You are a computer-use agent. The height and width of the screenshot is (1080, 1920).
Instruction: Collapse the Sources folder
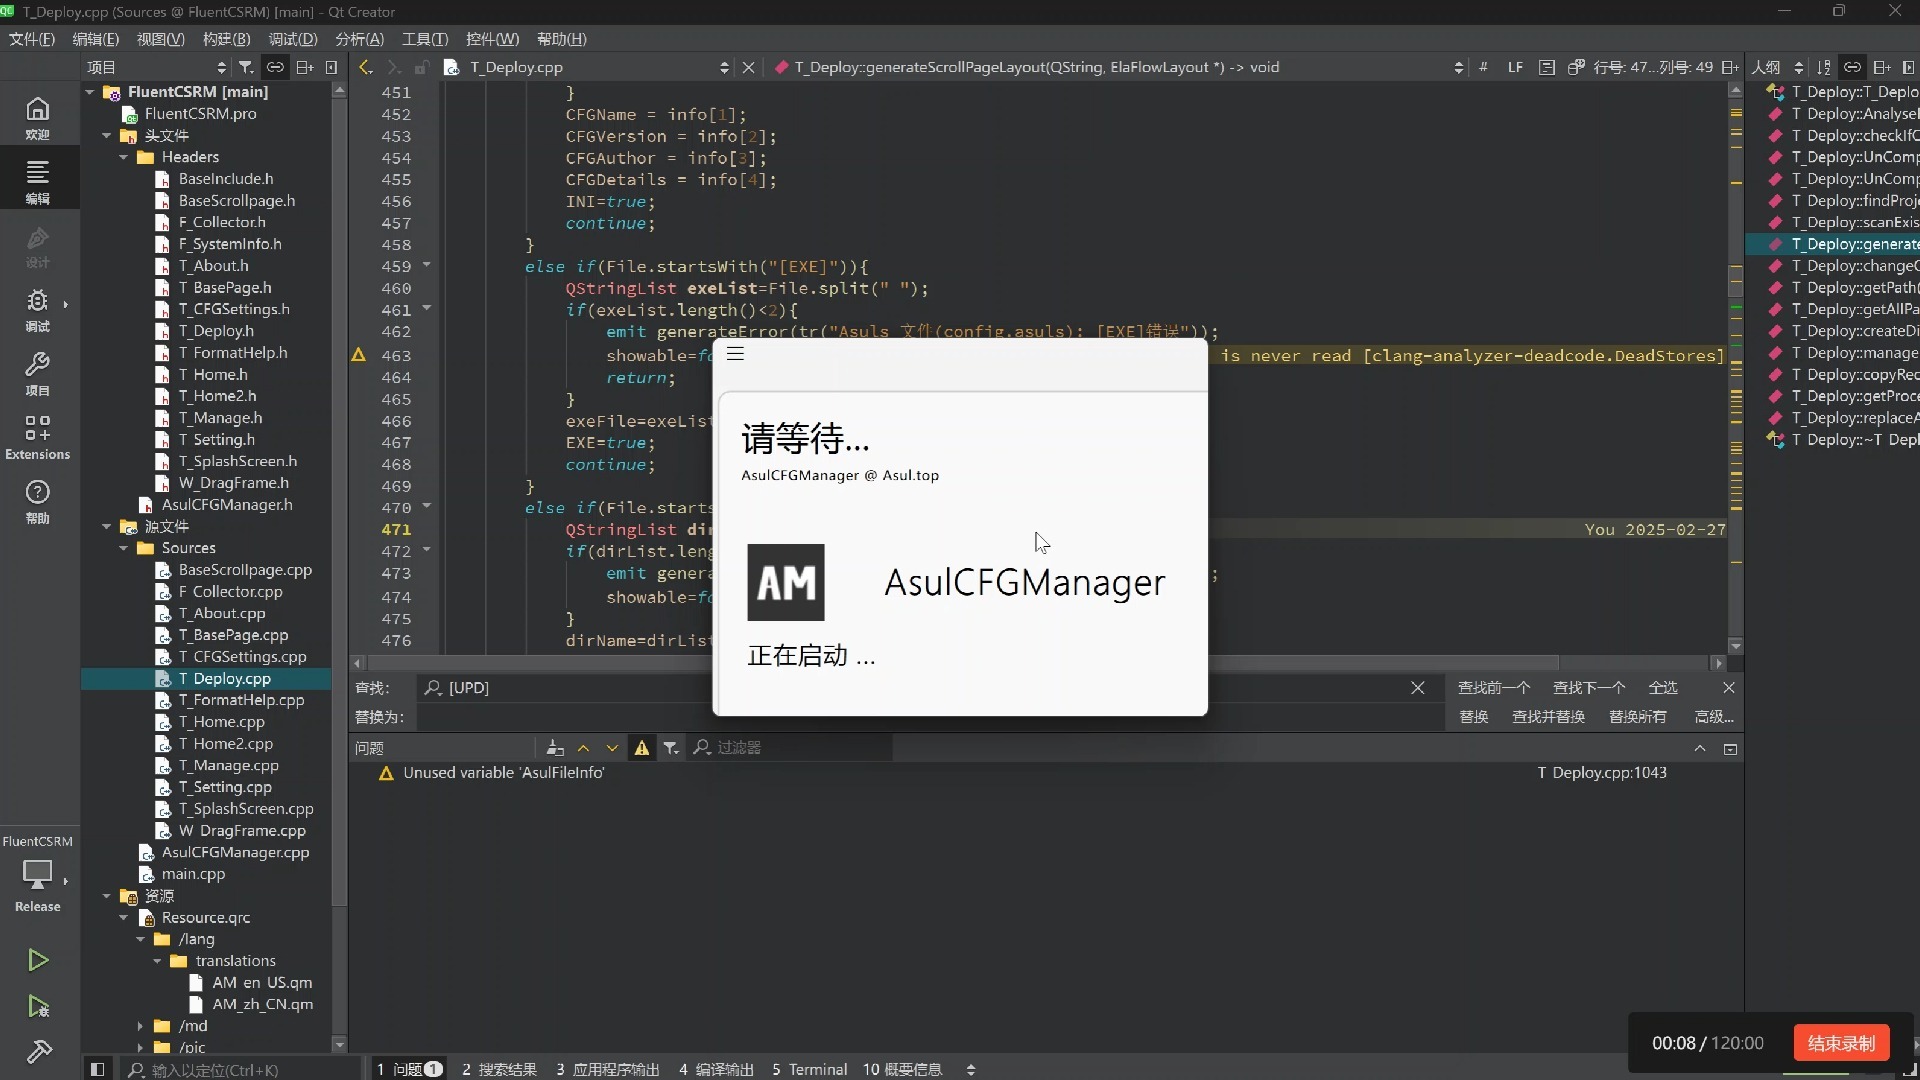tap(124, 548)
